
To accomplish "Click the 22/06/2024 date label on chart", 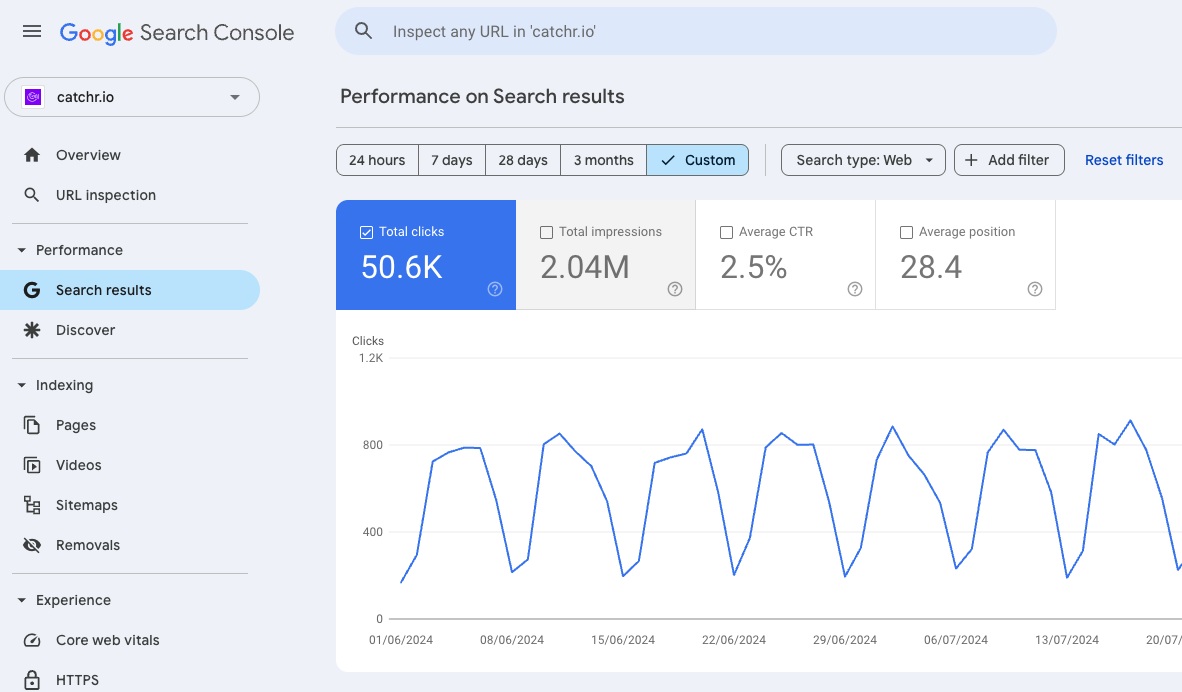I will tap(733, 640).
